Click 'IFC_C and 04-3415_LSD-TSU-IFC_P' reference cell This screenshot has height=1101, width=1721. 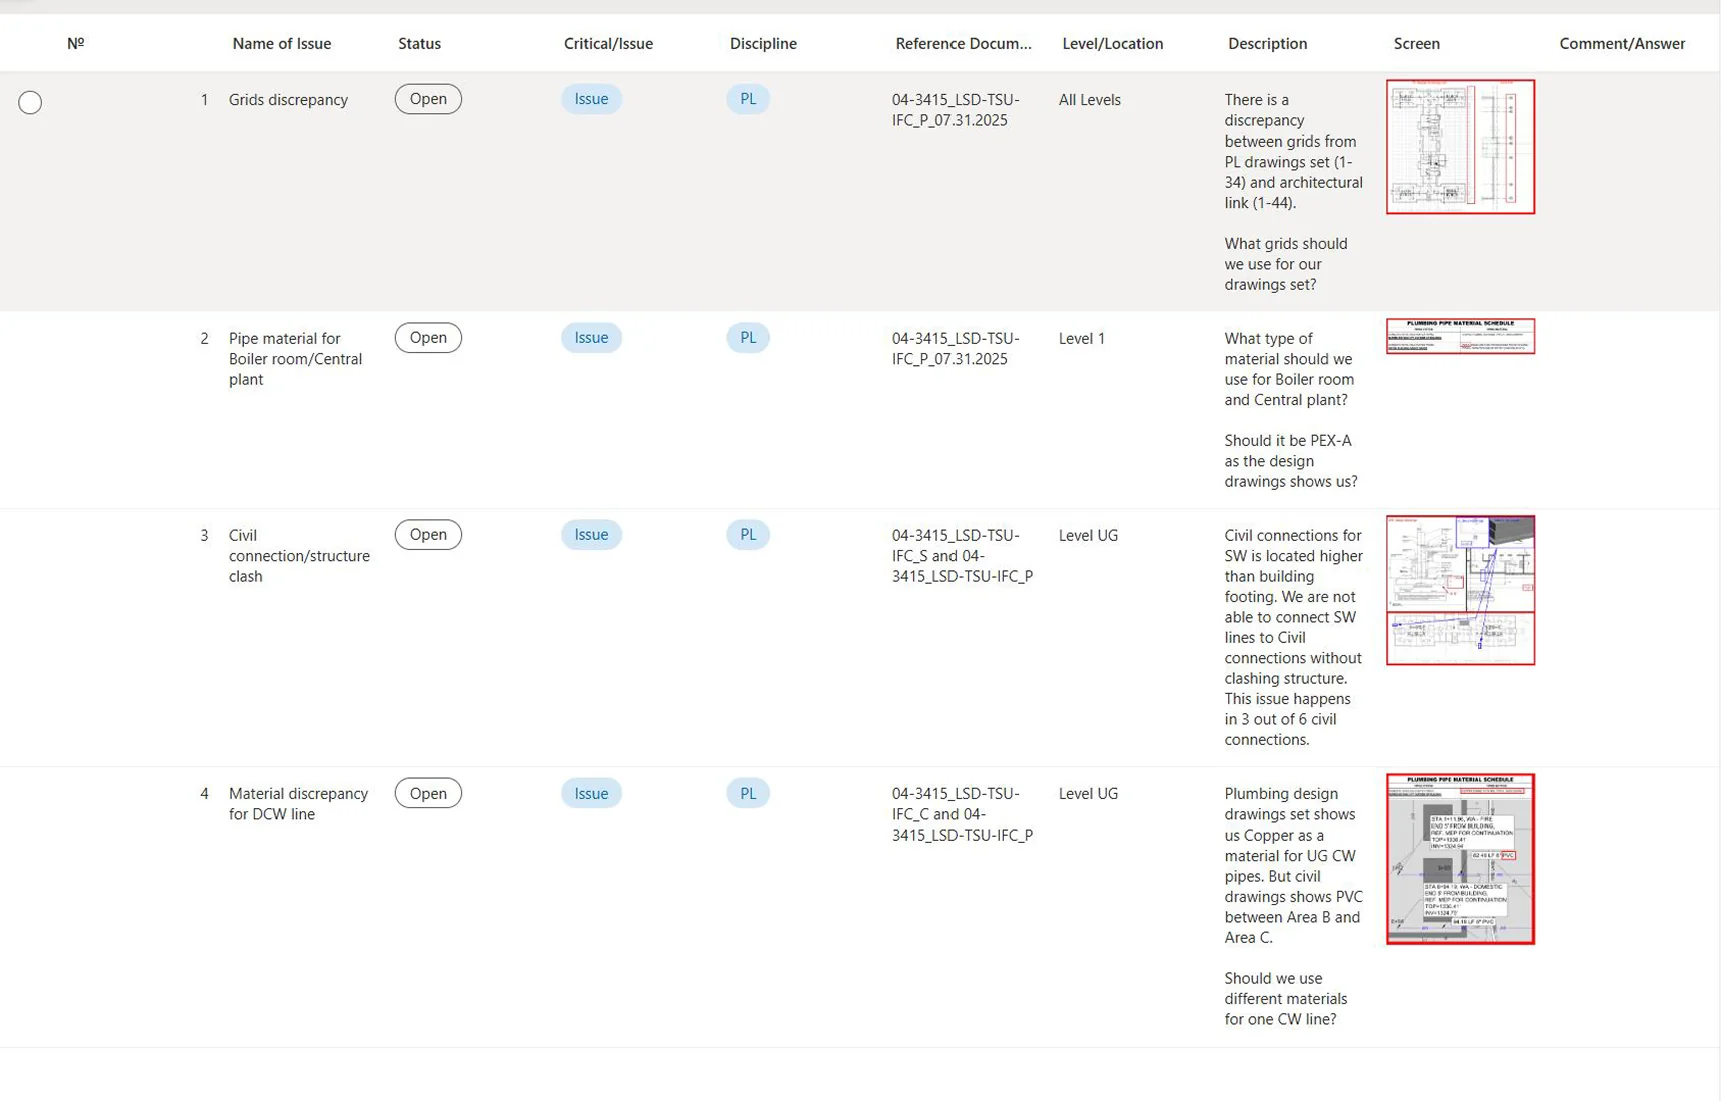[962, 814]
